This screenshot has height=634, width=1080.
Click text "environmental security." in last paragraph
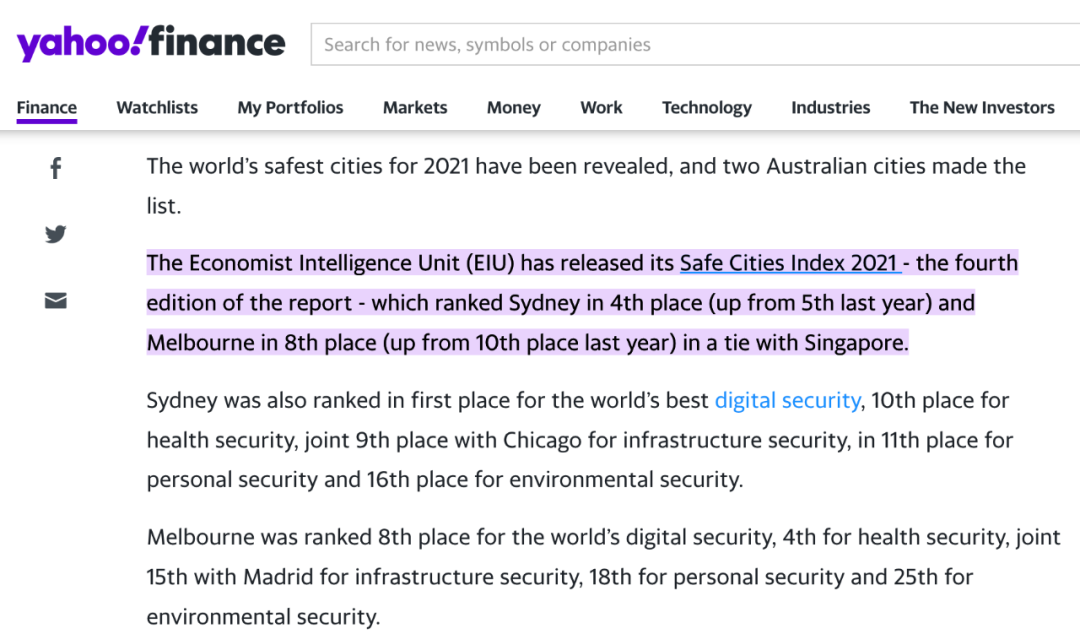click(263, 617)
